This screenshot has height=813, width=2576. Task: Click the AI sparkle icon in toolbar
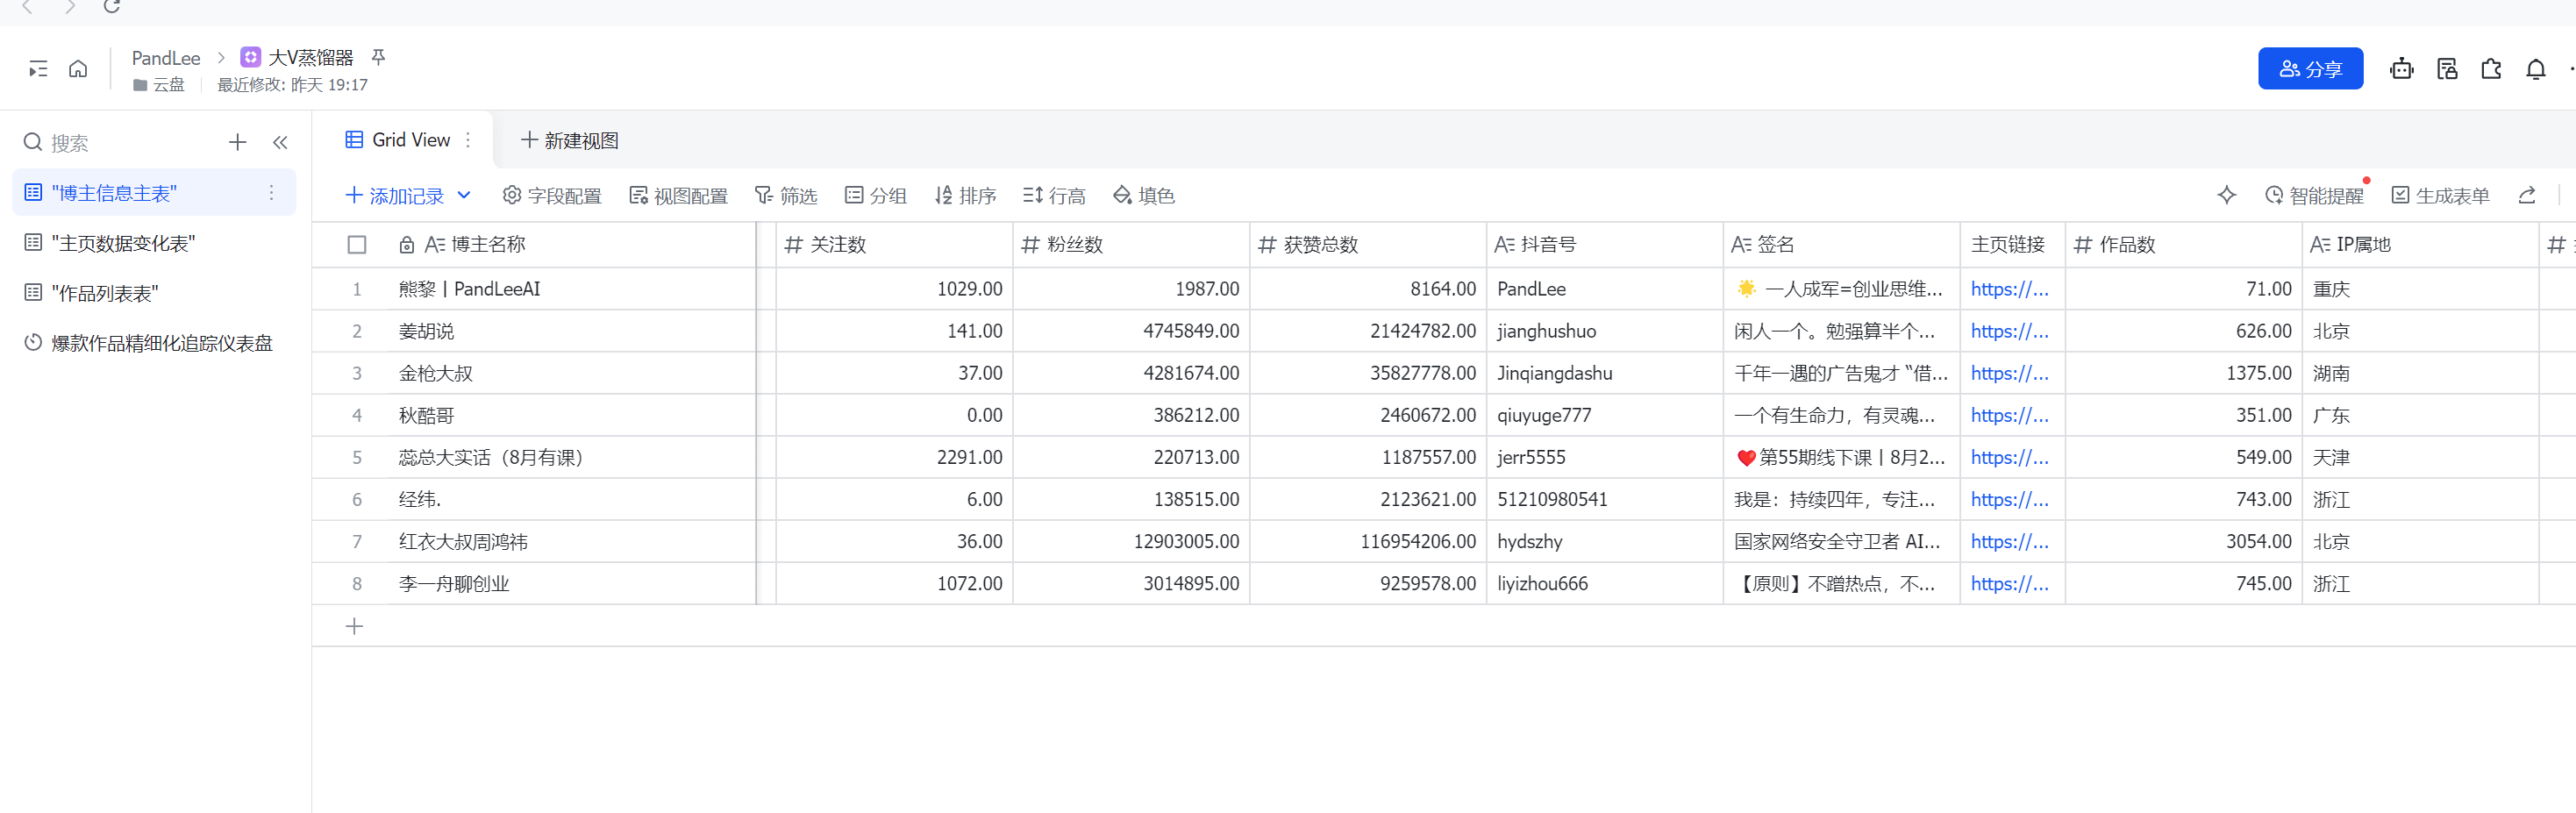click(2226, 195)
